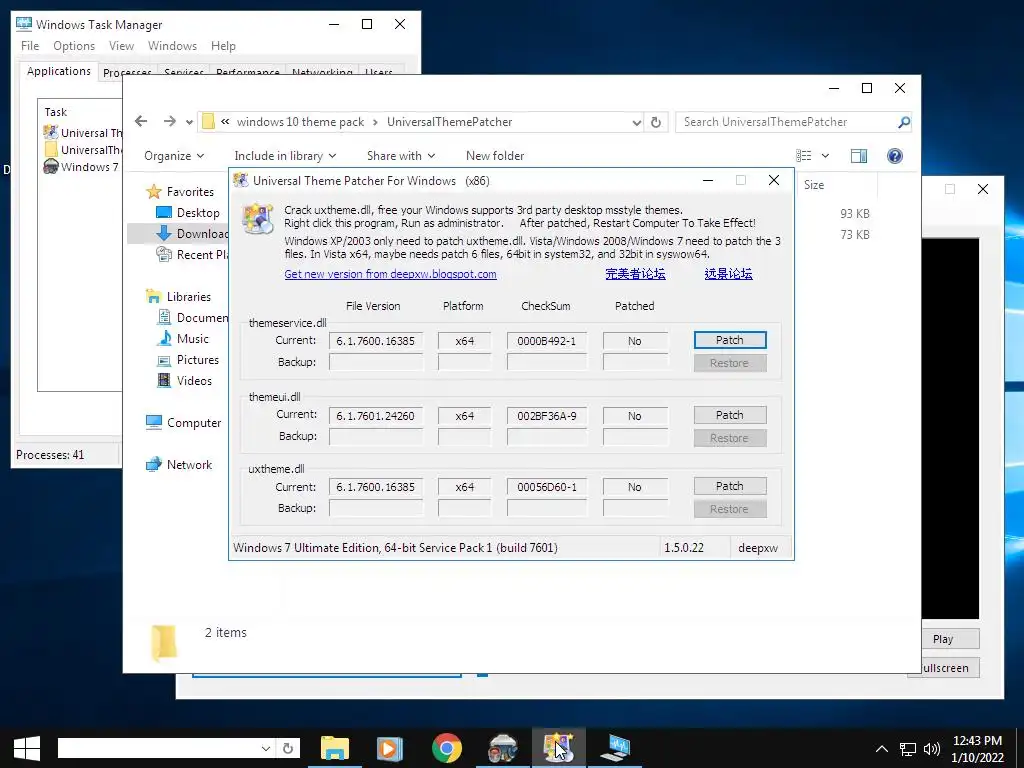Viewport: 1024px width, 768px height.
Task: Select the Universal Th task in Task Manager
Action: [x=83, y=133]
